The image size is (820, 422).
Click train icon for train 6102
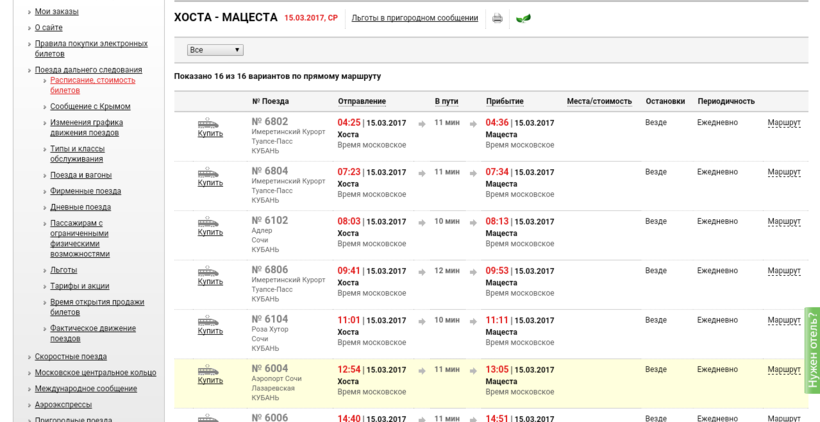[x=209, y=221]
